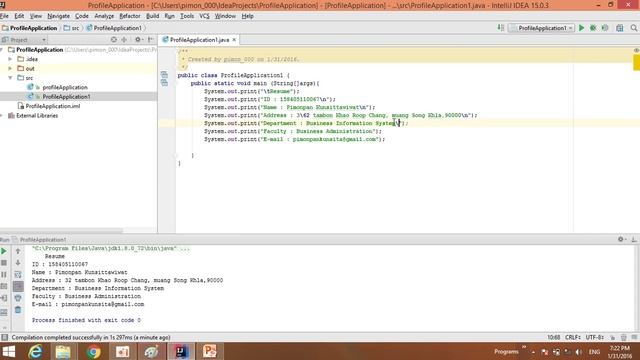Toggle soft-wrap in Run console
This screenshot has height=360, width=640.
18,275
